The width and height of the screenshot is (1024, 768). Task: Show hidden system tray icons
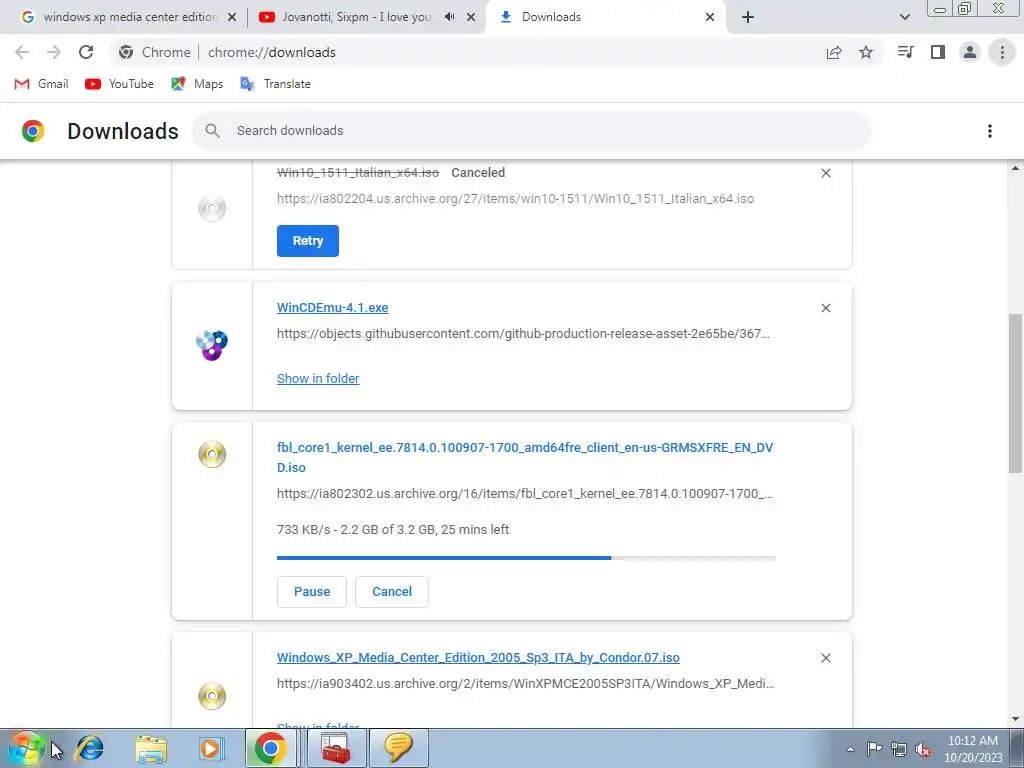pyautogui.click(x=850, y=749)
